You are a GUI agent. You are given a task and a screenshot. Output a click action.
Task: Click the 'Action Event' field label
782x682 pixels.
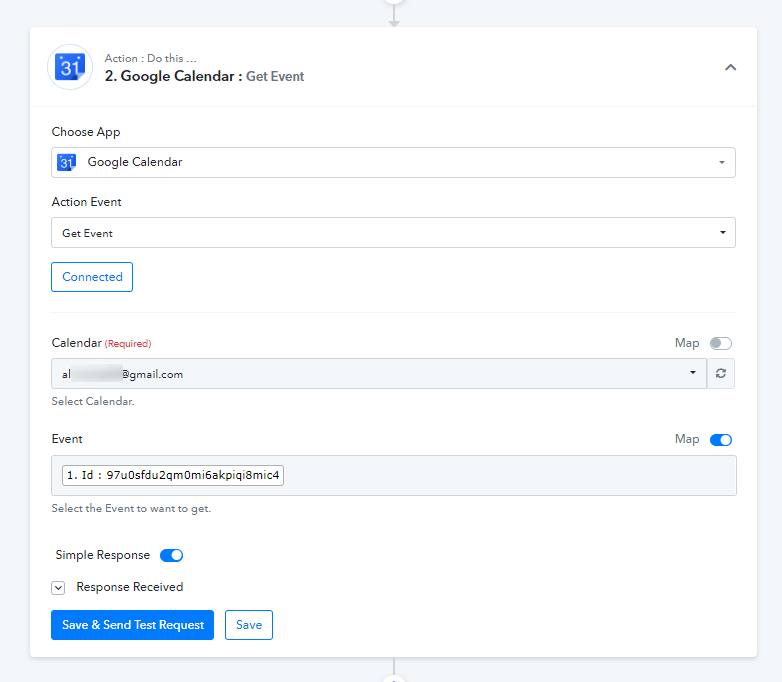click(x=86, y=202)
